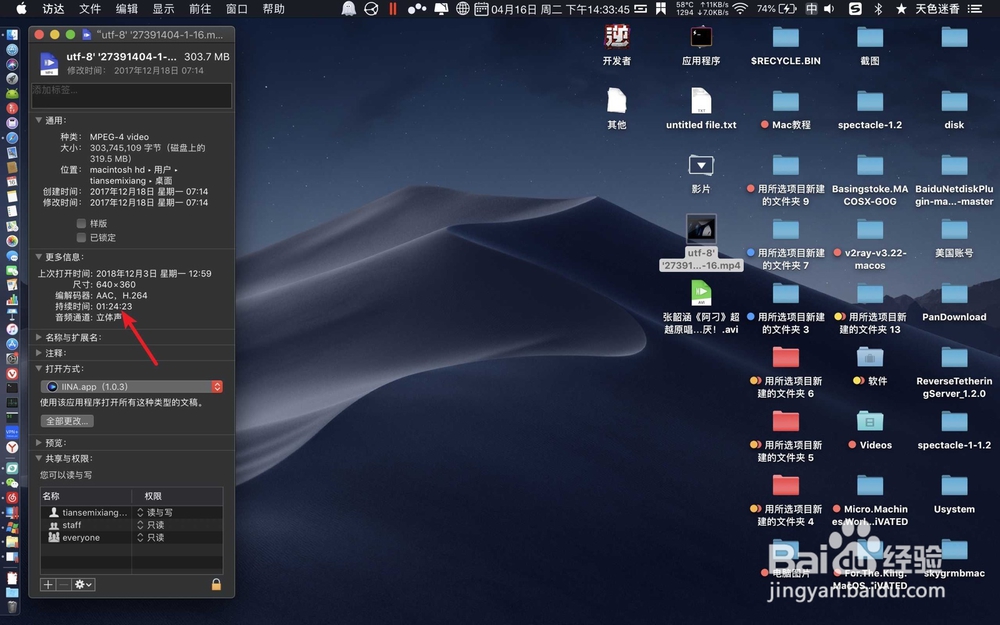Select the 张韶涵 .avi file on desktop

[x=701, y=307]
